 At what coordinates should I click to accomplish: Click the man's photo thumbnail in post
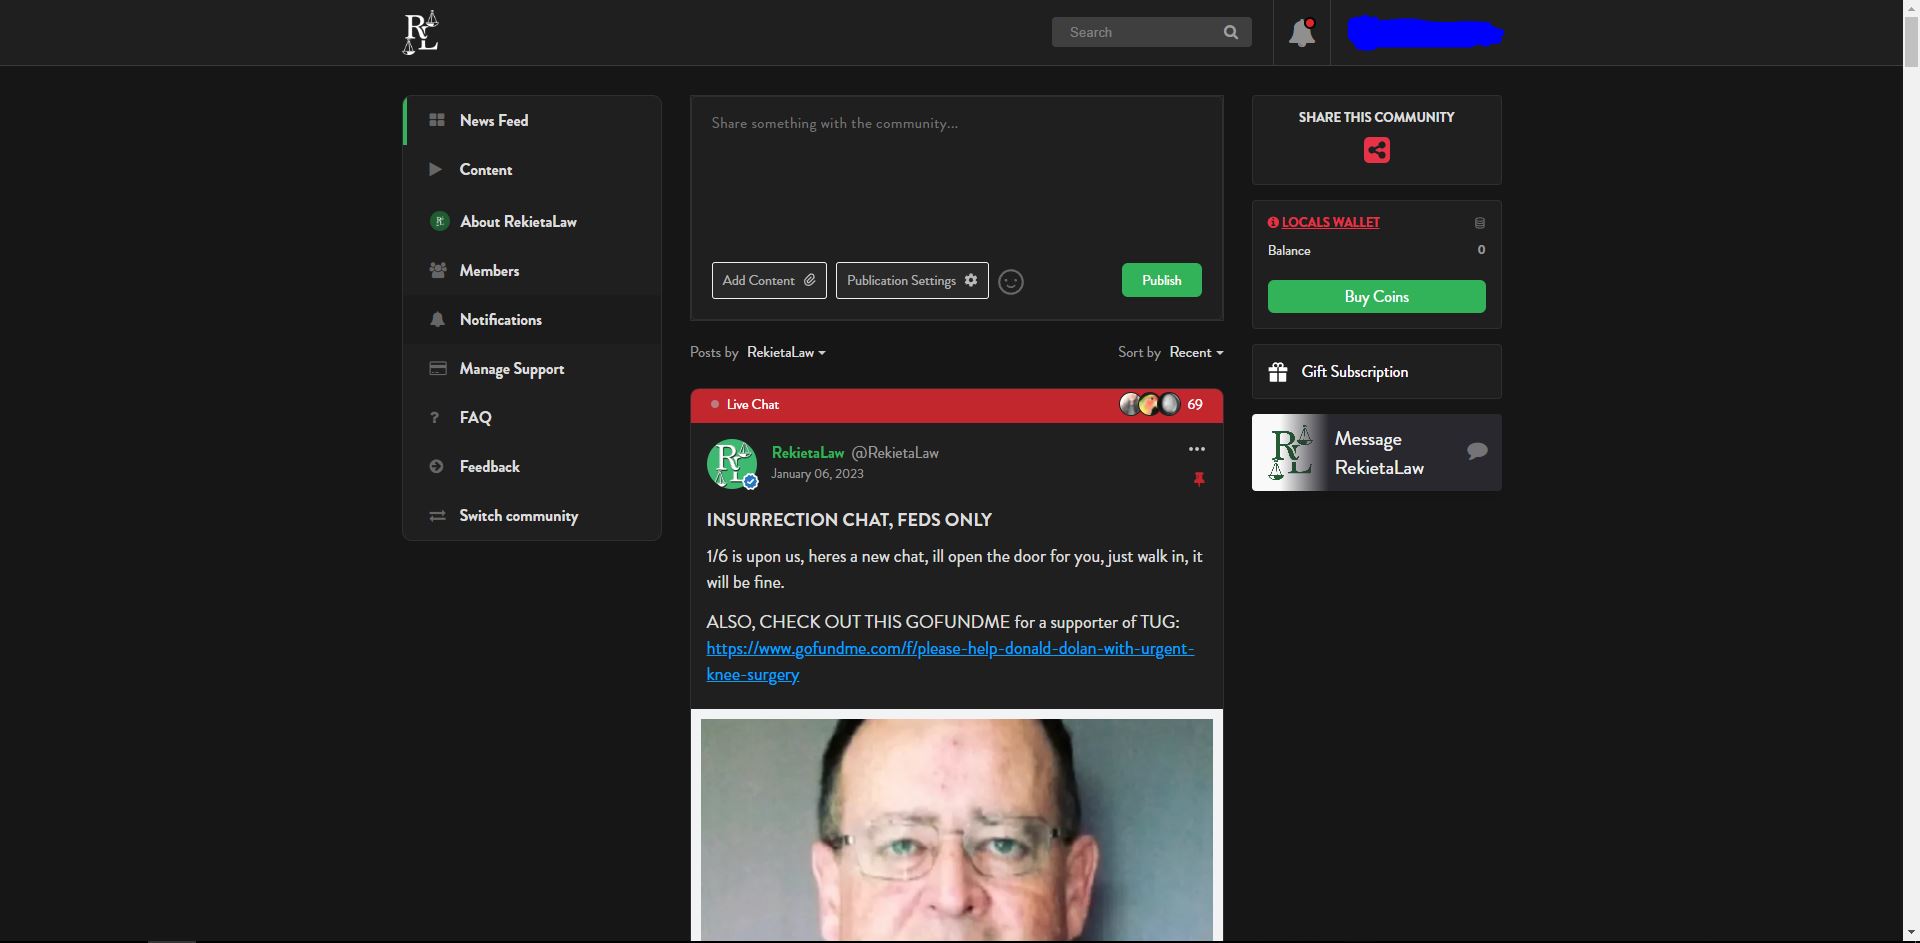coord(957,829)
